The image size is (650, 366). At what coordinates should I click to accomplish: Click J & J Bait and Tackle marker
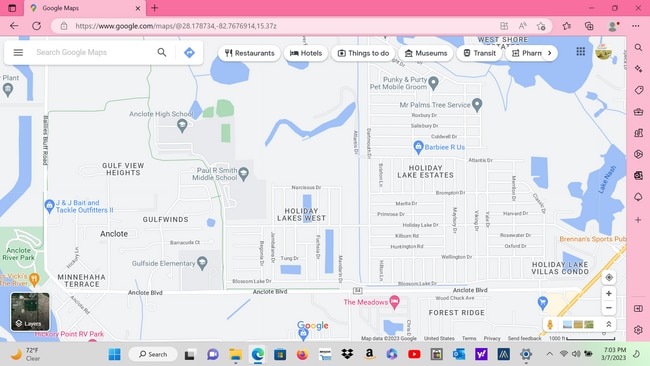click(49, 206)
